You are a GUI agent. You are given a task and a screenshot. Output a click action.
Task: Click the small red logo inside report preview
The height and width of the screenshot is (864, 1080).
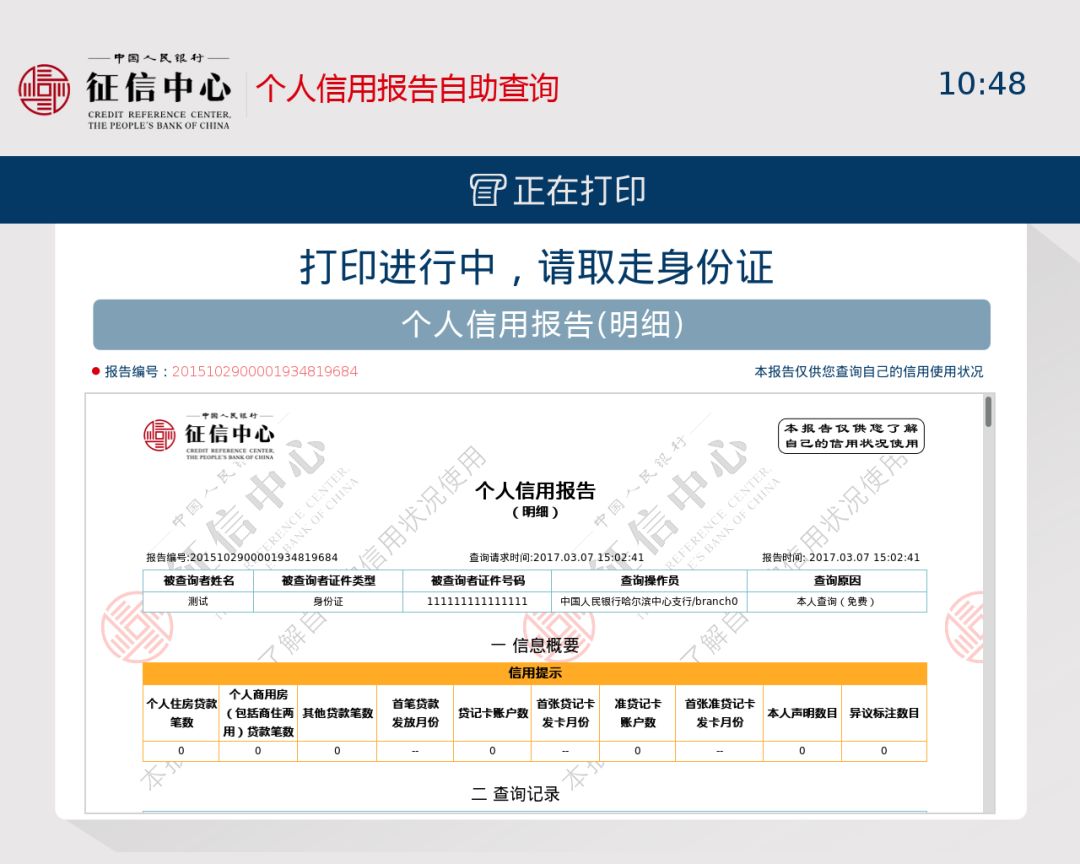click(159, 435)
